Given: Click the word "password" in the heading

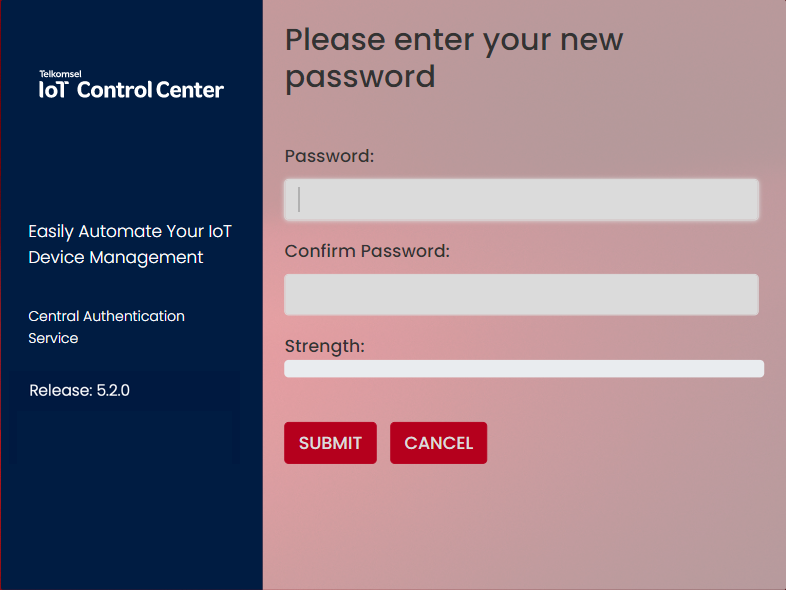Looking at the screenshot, I should click(360, 77).
